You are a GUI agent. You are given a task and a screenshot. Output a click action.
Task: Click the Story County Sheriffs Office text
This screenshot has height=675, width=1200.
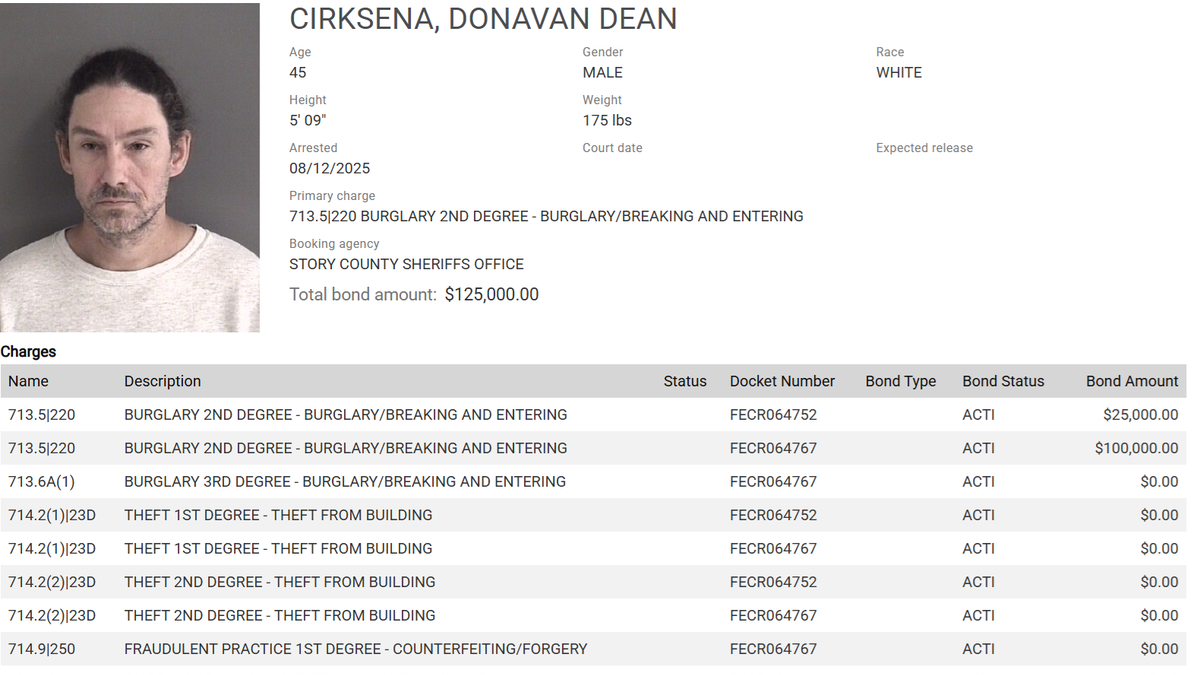406,265
